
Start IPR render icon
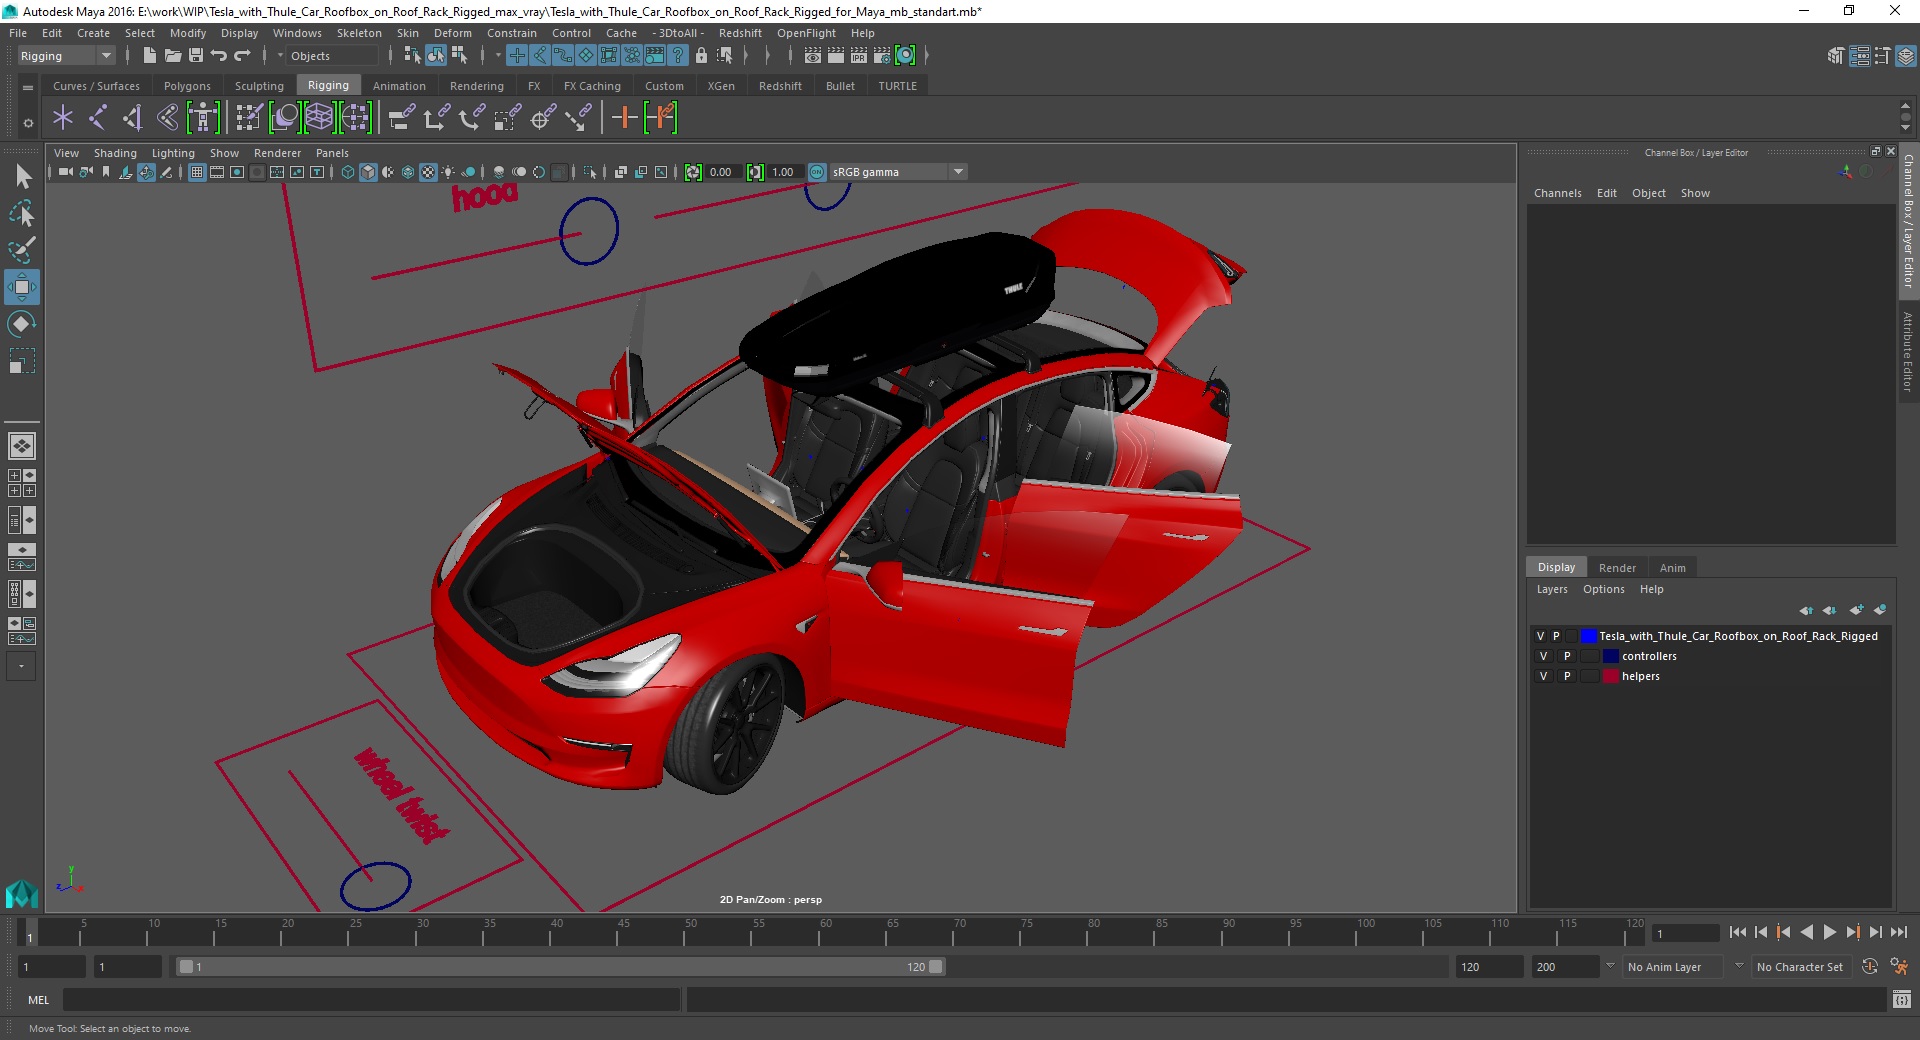point(859,56)
